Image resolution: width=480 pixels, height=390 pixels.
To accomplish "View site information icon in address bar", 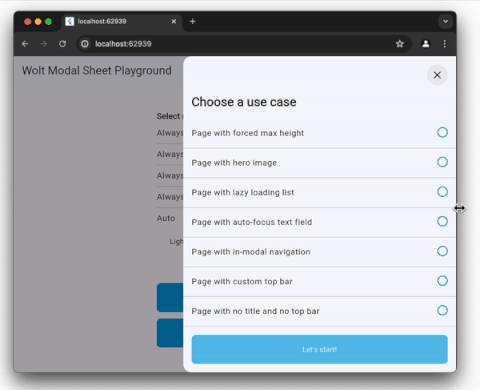I will [x=85, y=44].
